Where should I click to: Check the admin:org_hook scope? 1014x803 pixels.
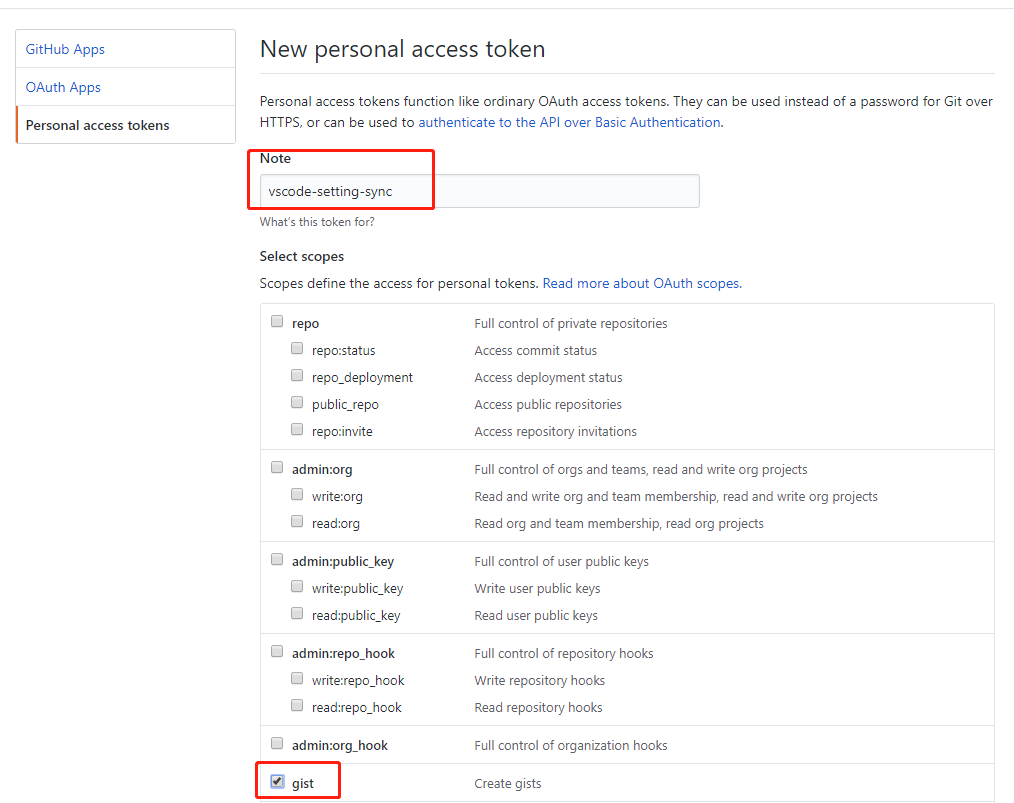[277, 744]
